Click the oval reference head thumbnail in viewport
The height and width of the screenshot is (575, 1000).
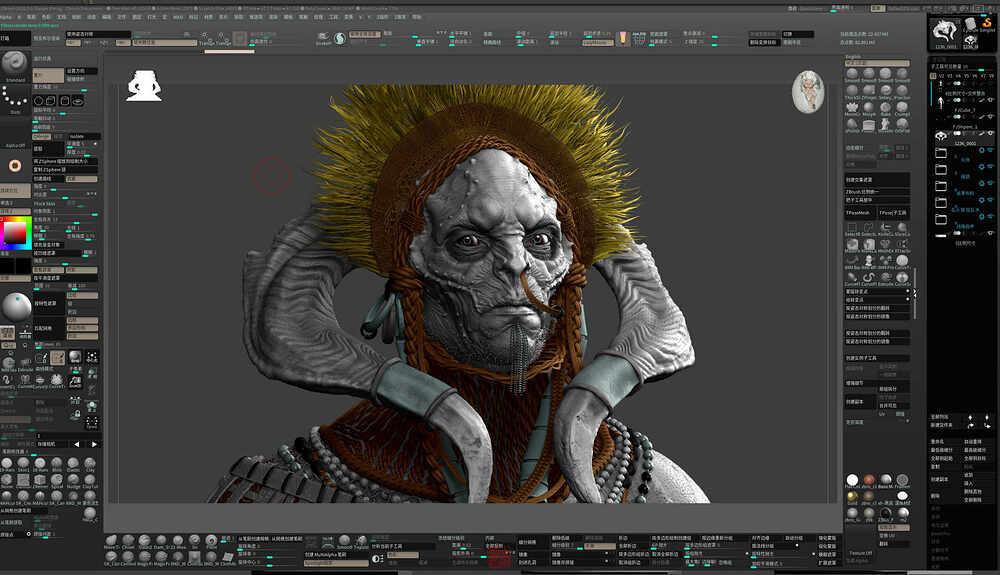click(x=808, y=92)
